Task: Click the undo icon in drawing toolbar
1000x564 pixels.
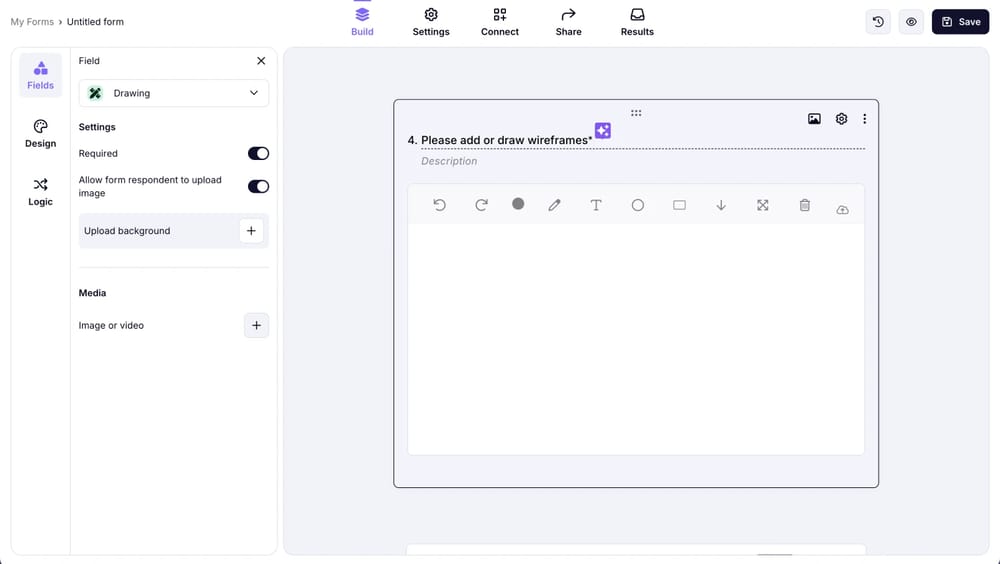Action: (439, 205)
